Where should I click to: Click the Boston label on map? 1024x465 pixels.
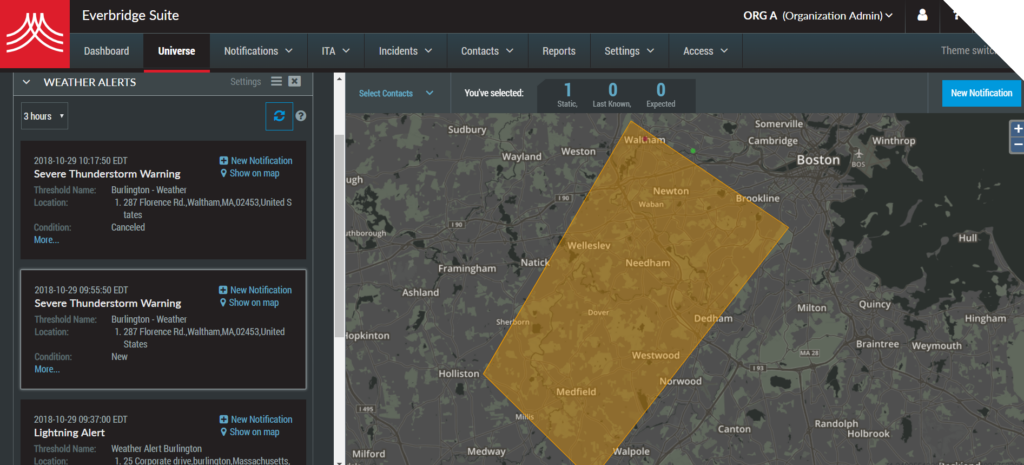coord(818,159)
